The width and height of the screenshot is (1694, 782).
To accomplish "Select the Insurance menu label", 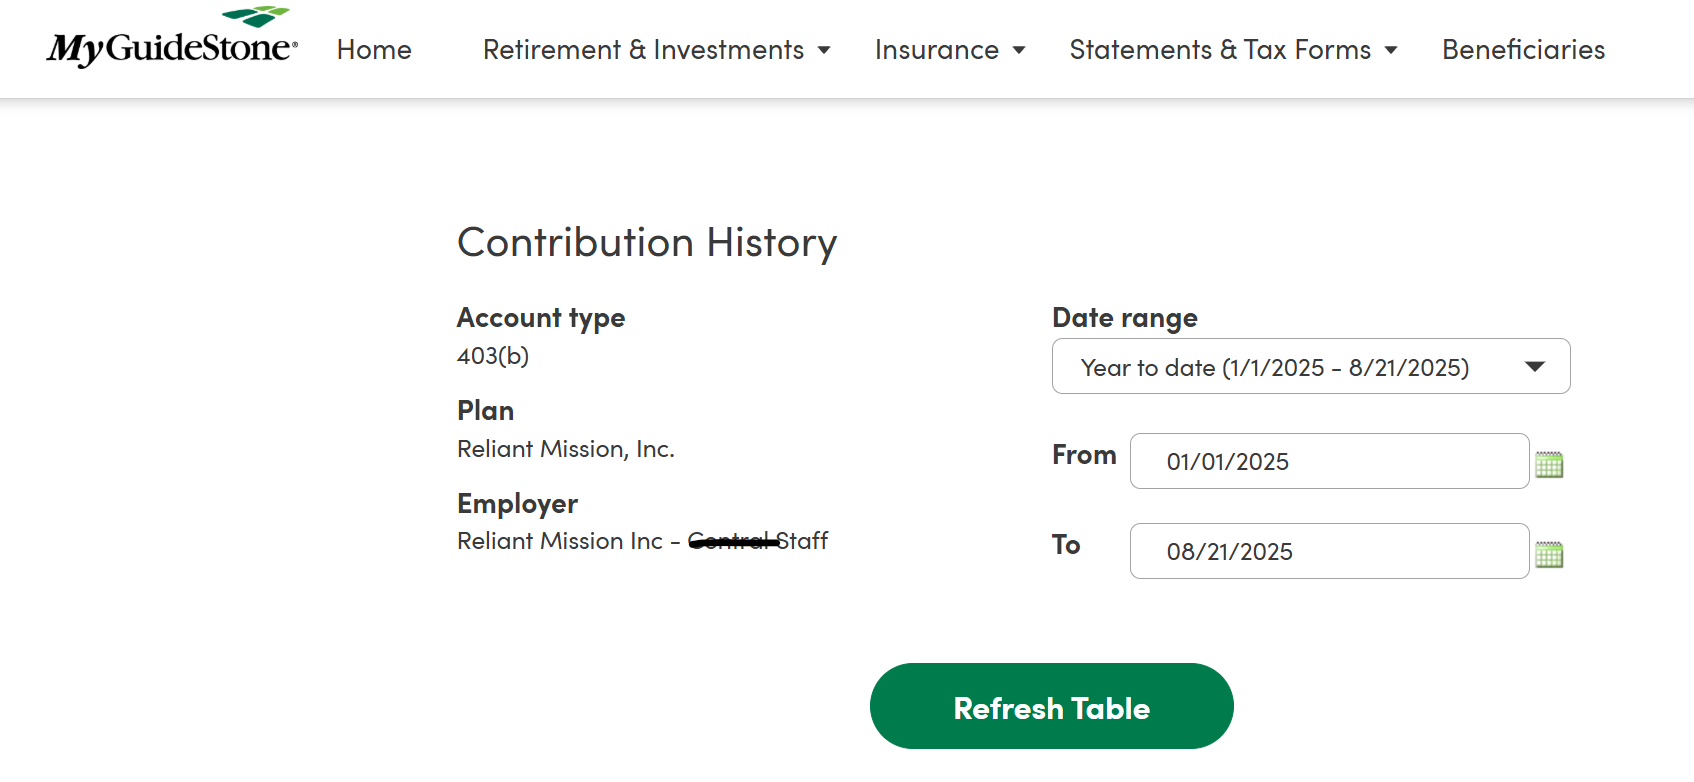I will point(936,50).
